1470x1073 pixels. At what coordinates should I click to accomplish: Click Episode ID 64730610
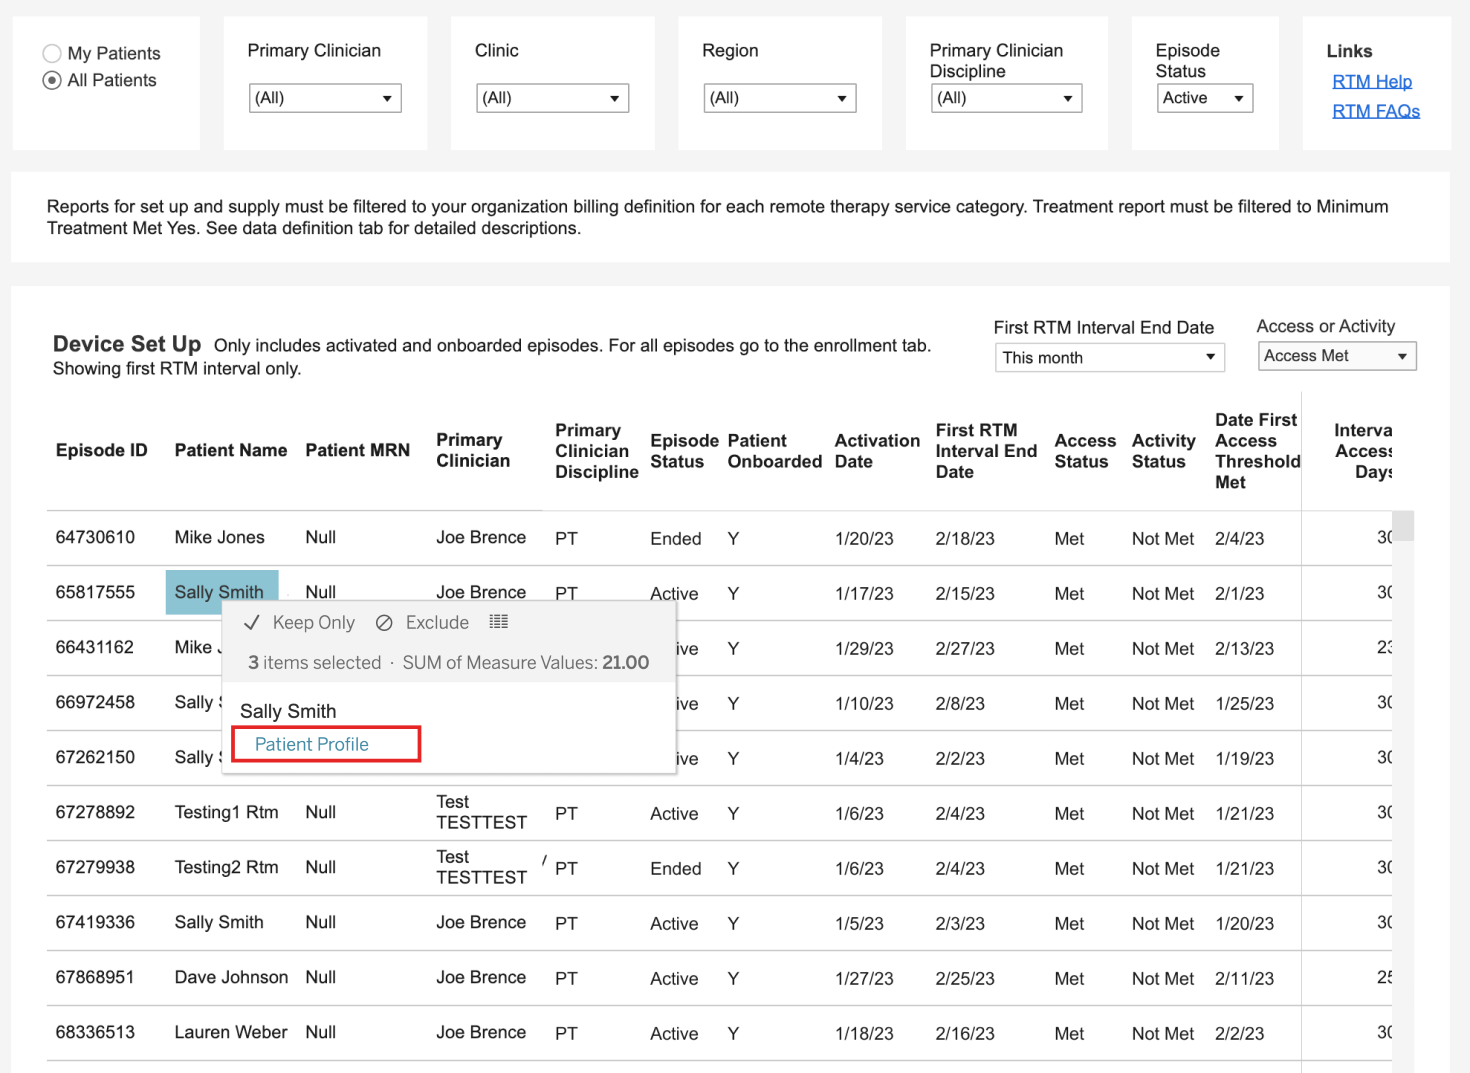(x=95, y=537)
